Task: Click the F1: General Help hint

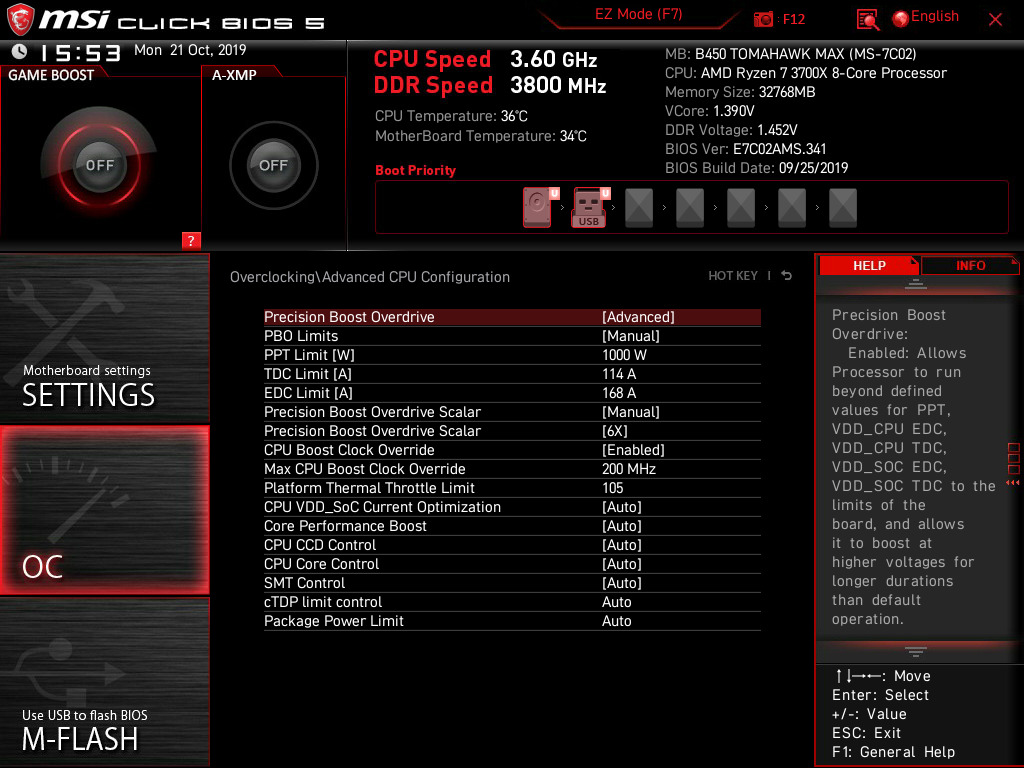Action: (x=893, y=752)
